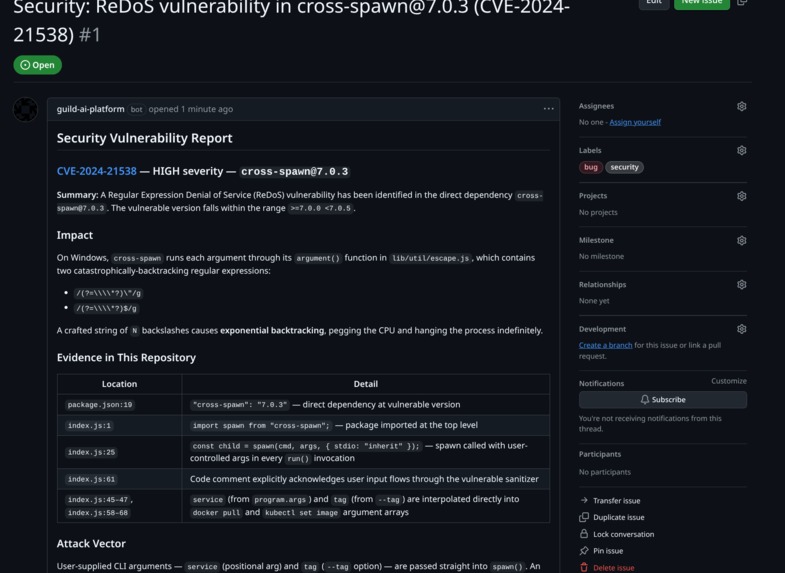785x573 pixels.
Task: Click the bot badge next to author
Action: tap(136, 109)
